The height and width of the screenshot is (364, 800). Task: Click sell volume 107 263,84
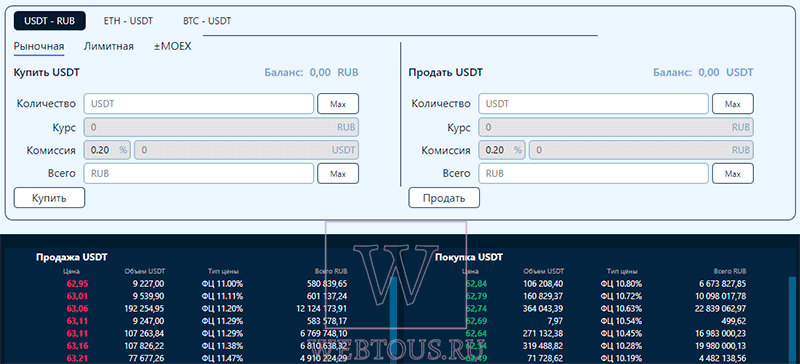pos(145,333)
